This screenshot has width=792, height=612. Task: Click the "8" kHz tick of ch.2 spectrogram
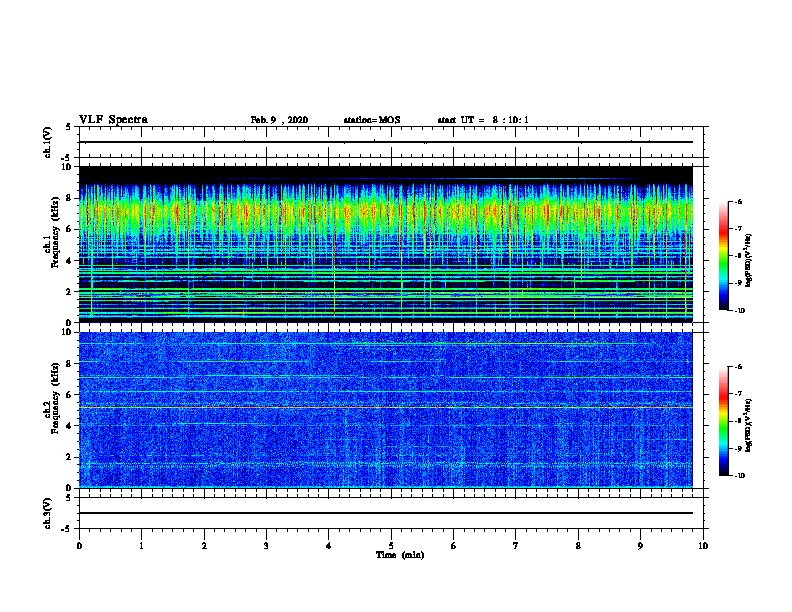[69, 364]
